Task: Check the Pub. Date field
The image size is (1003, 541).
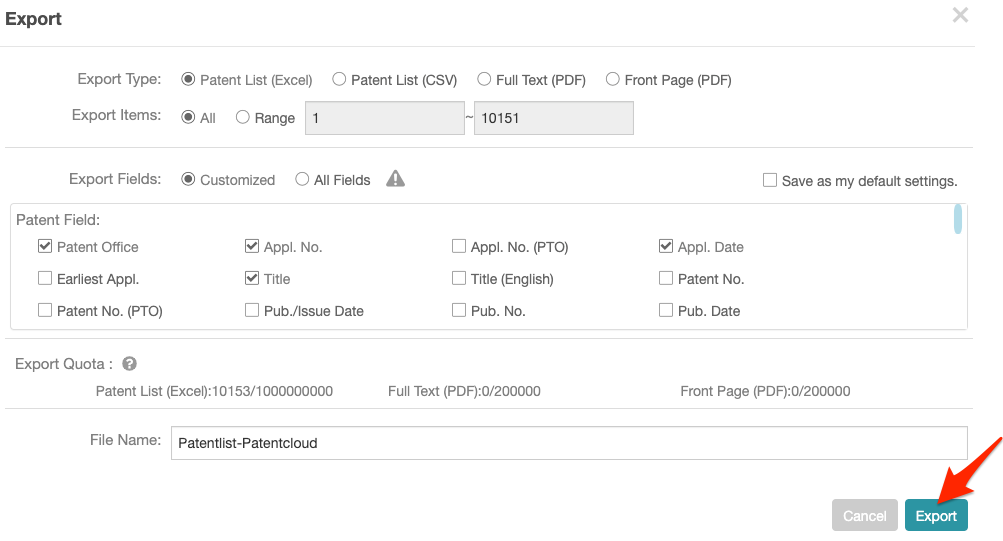Action: tap(666, 310)
